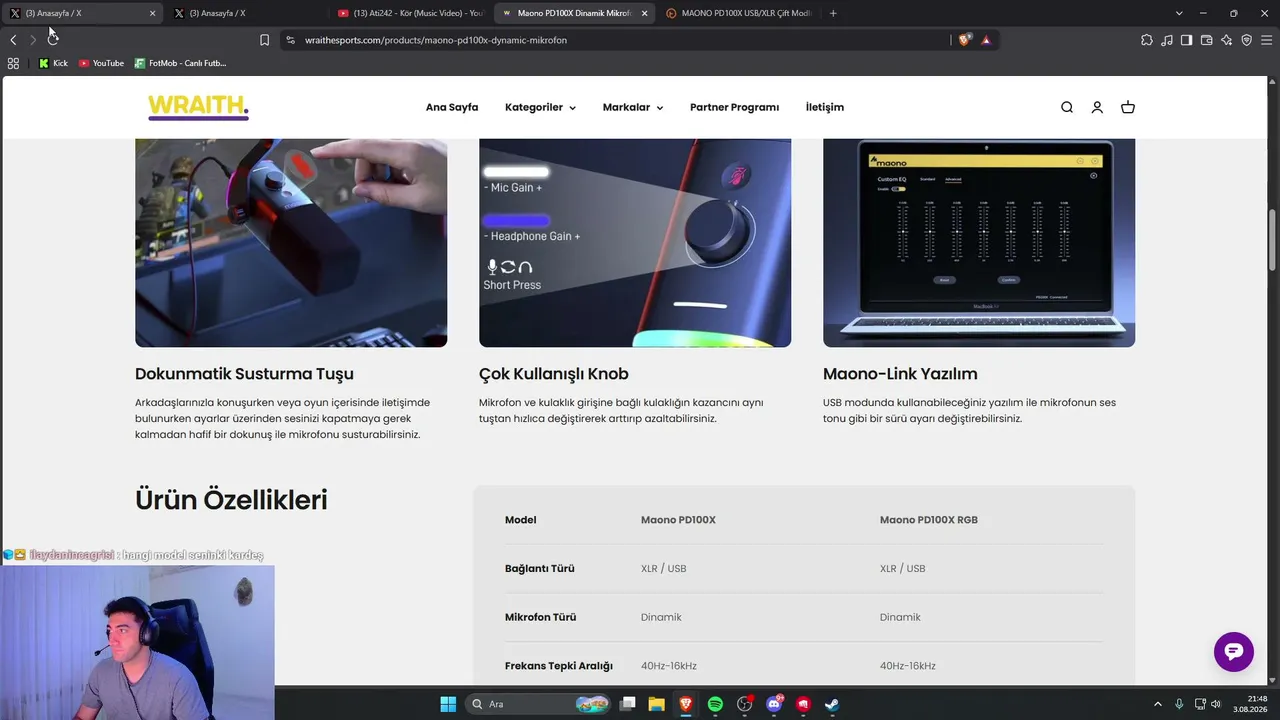Image resolution: width=1280 pixels, height=720 pixels.
Task: Open the İletişim page
Action: [x=825, y=107]
